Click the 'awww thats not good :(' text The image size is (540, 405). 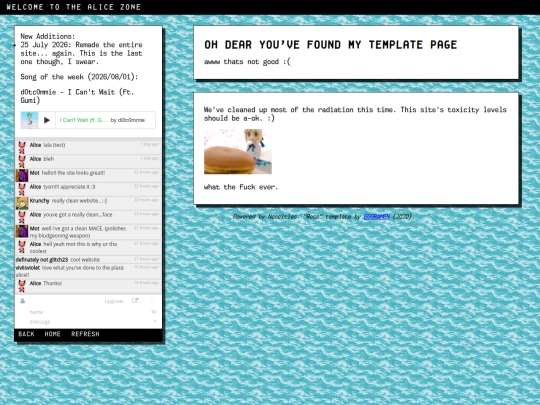click(247, 62)
